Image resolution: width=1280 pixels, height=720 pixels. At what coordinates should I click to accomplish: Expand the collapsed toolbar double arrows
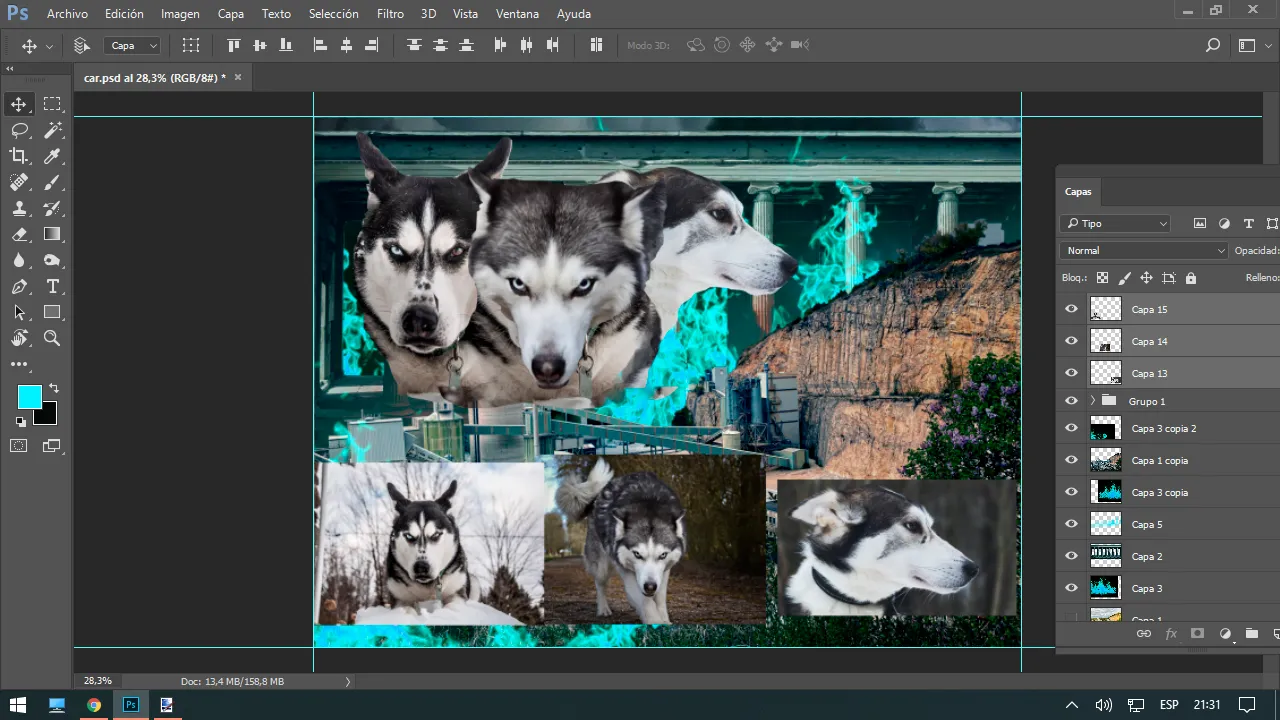[x=10, y=69]
